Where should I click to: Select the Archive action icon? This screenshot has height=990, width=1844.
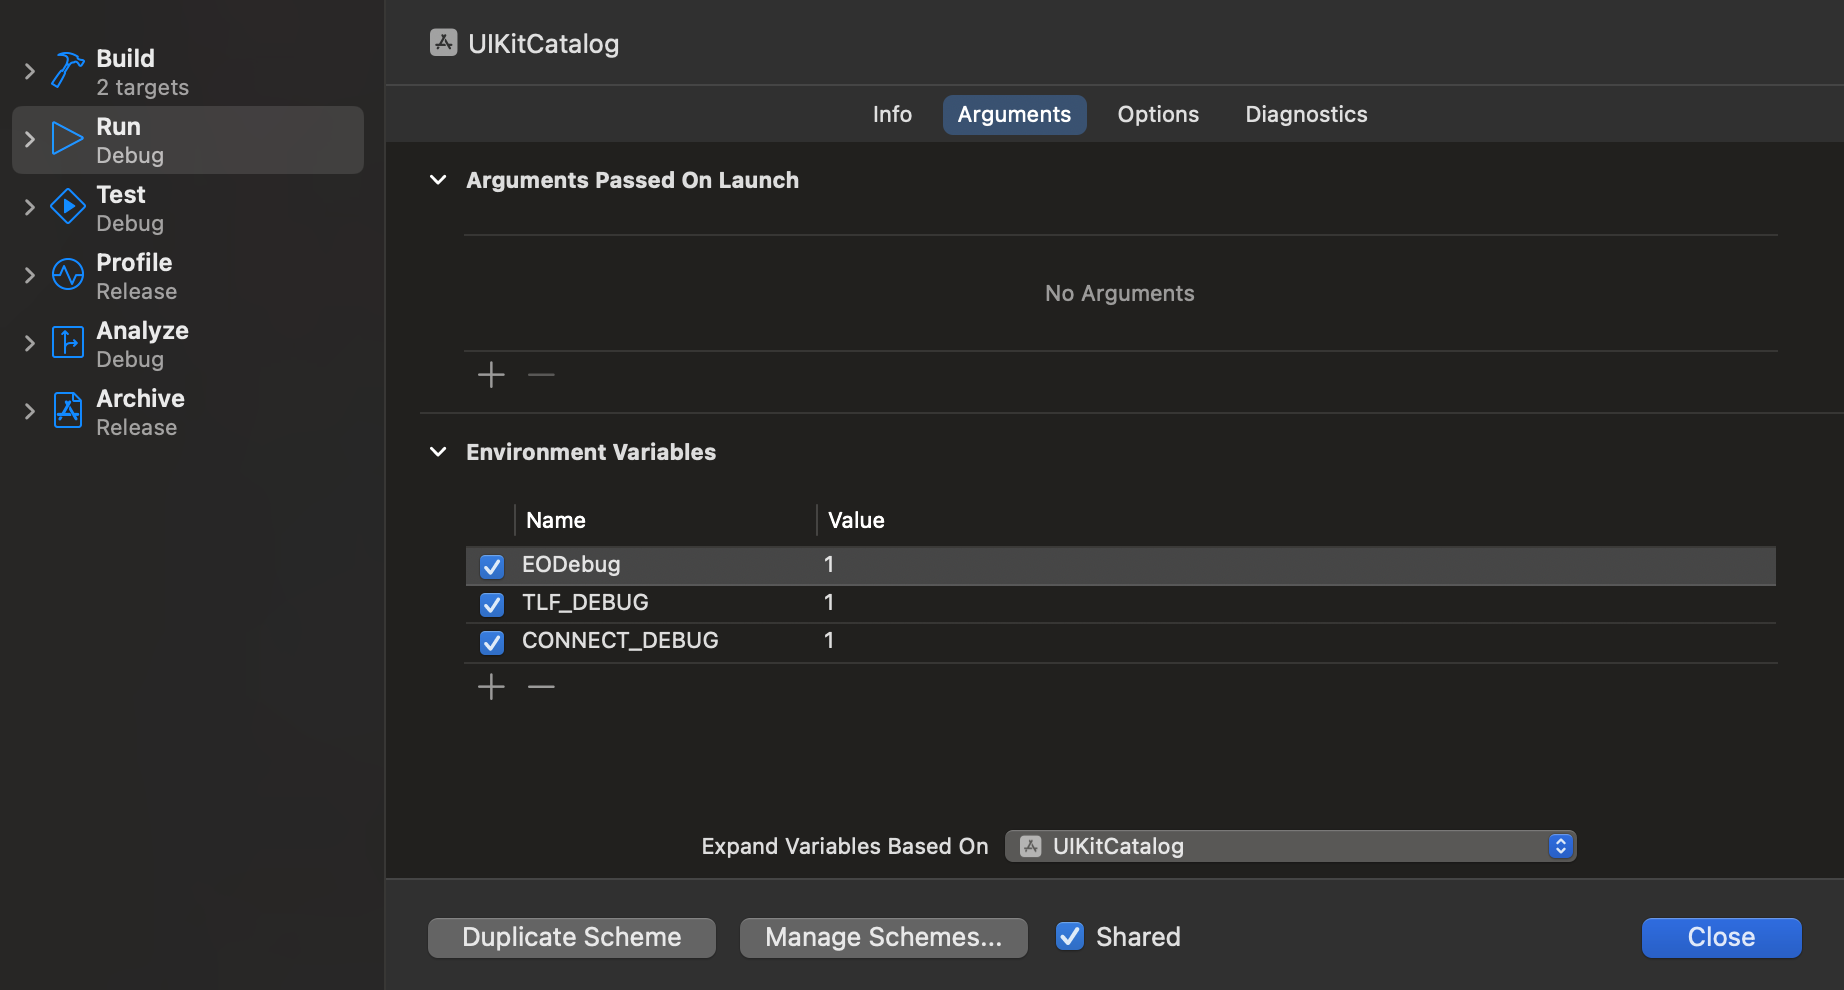pos(66,410)
